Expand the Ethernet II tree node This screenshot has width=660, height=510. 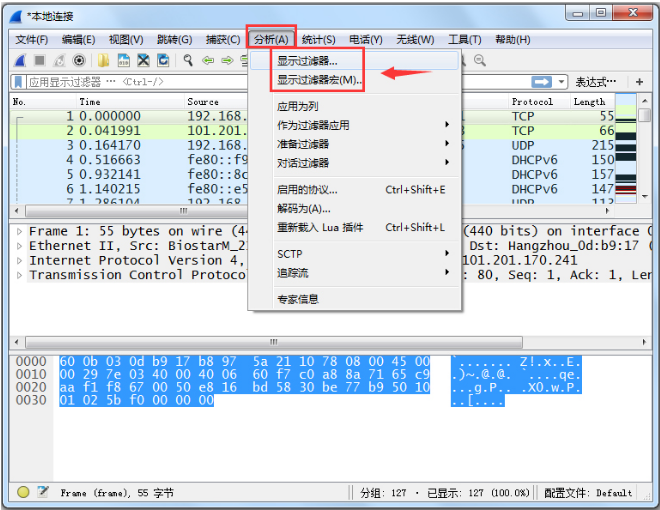pos(19,246)
